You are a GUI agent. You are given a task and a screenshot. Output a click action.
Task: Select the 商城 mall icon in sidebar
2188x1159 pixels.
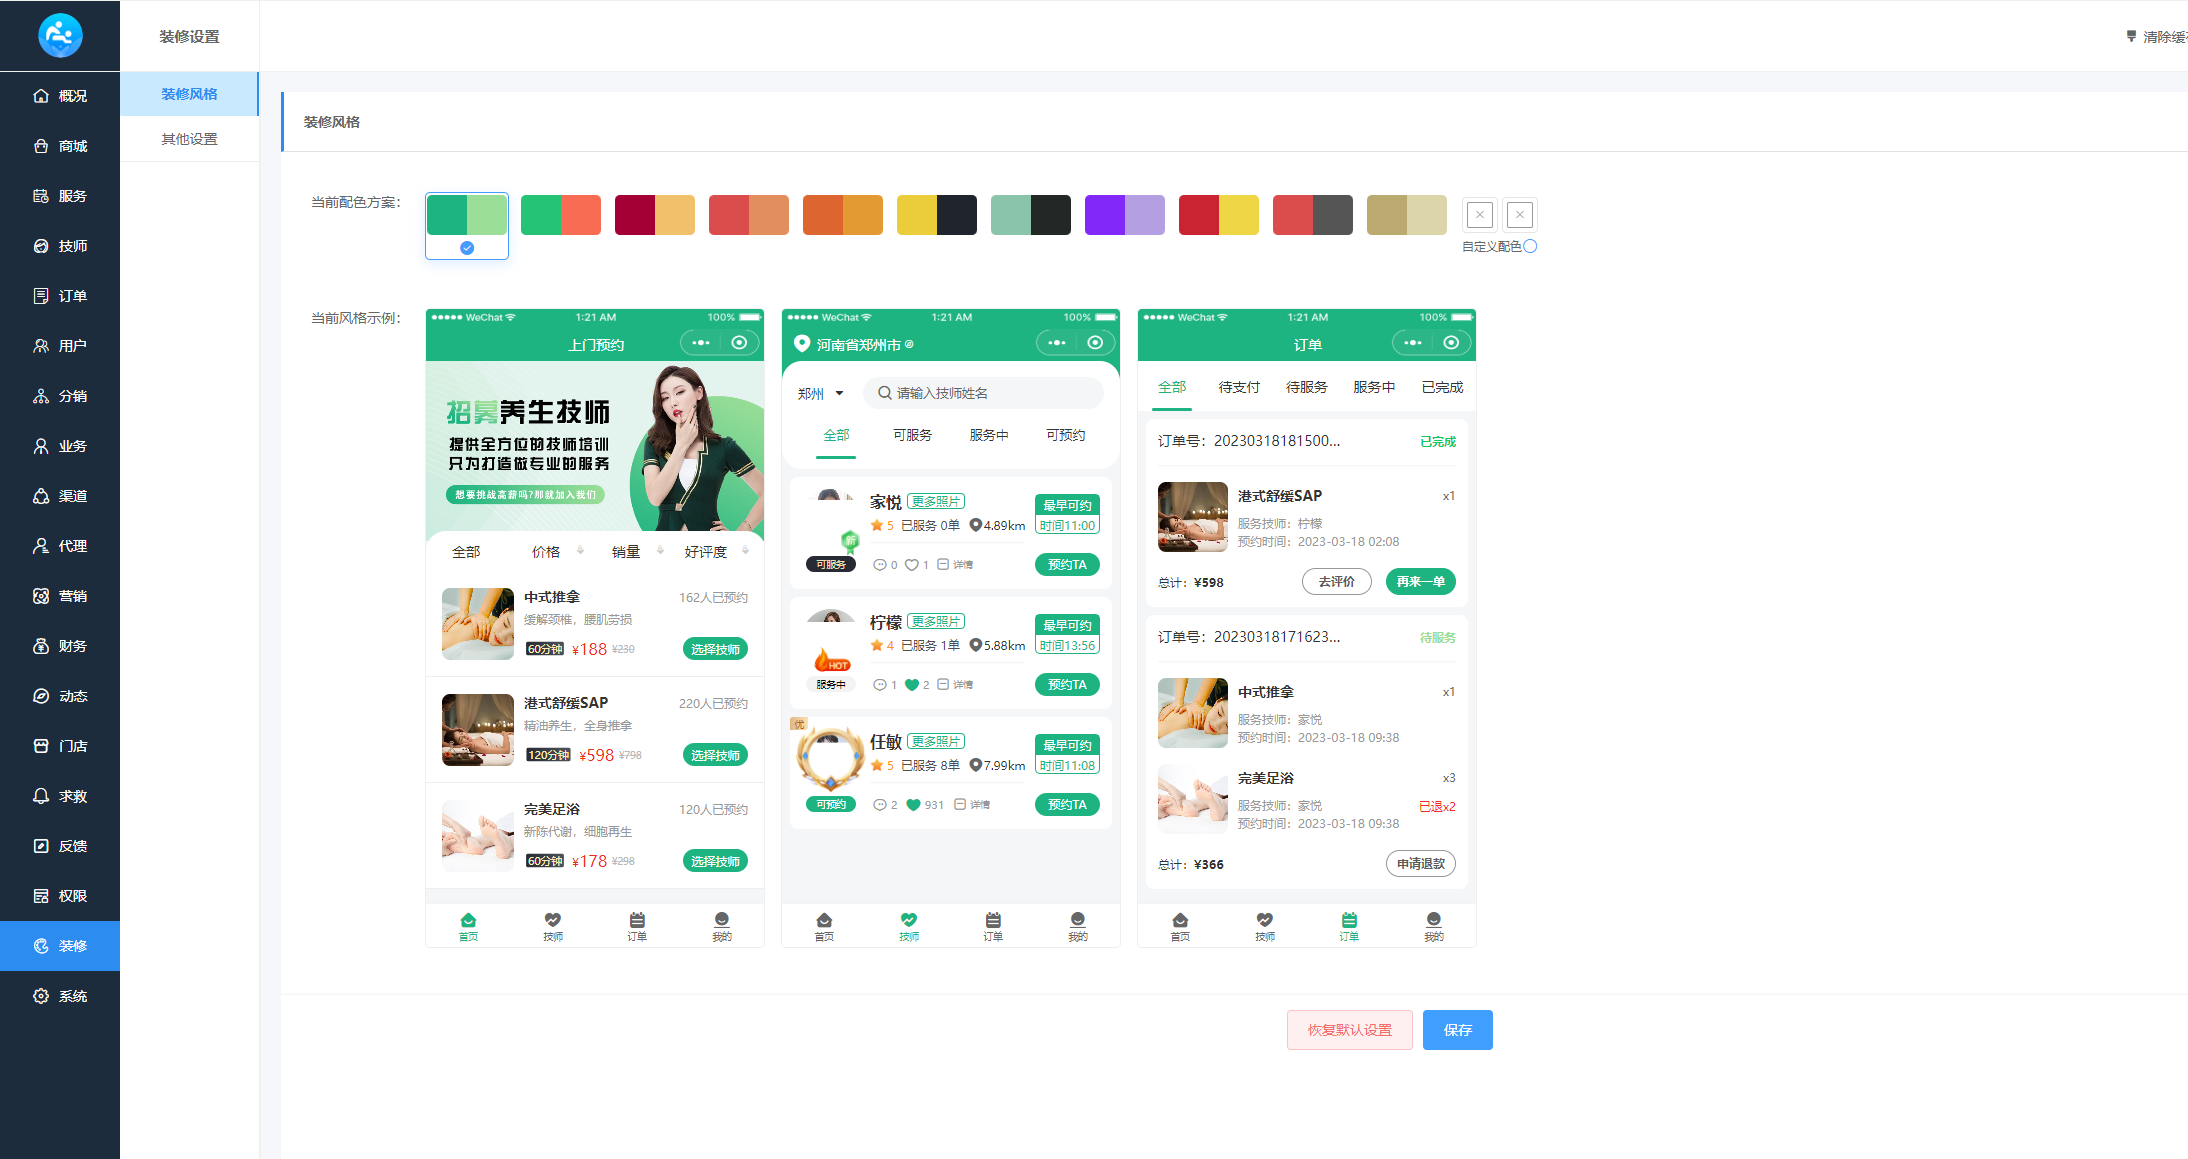click(60, 145)
